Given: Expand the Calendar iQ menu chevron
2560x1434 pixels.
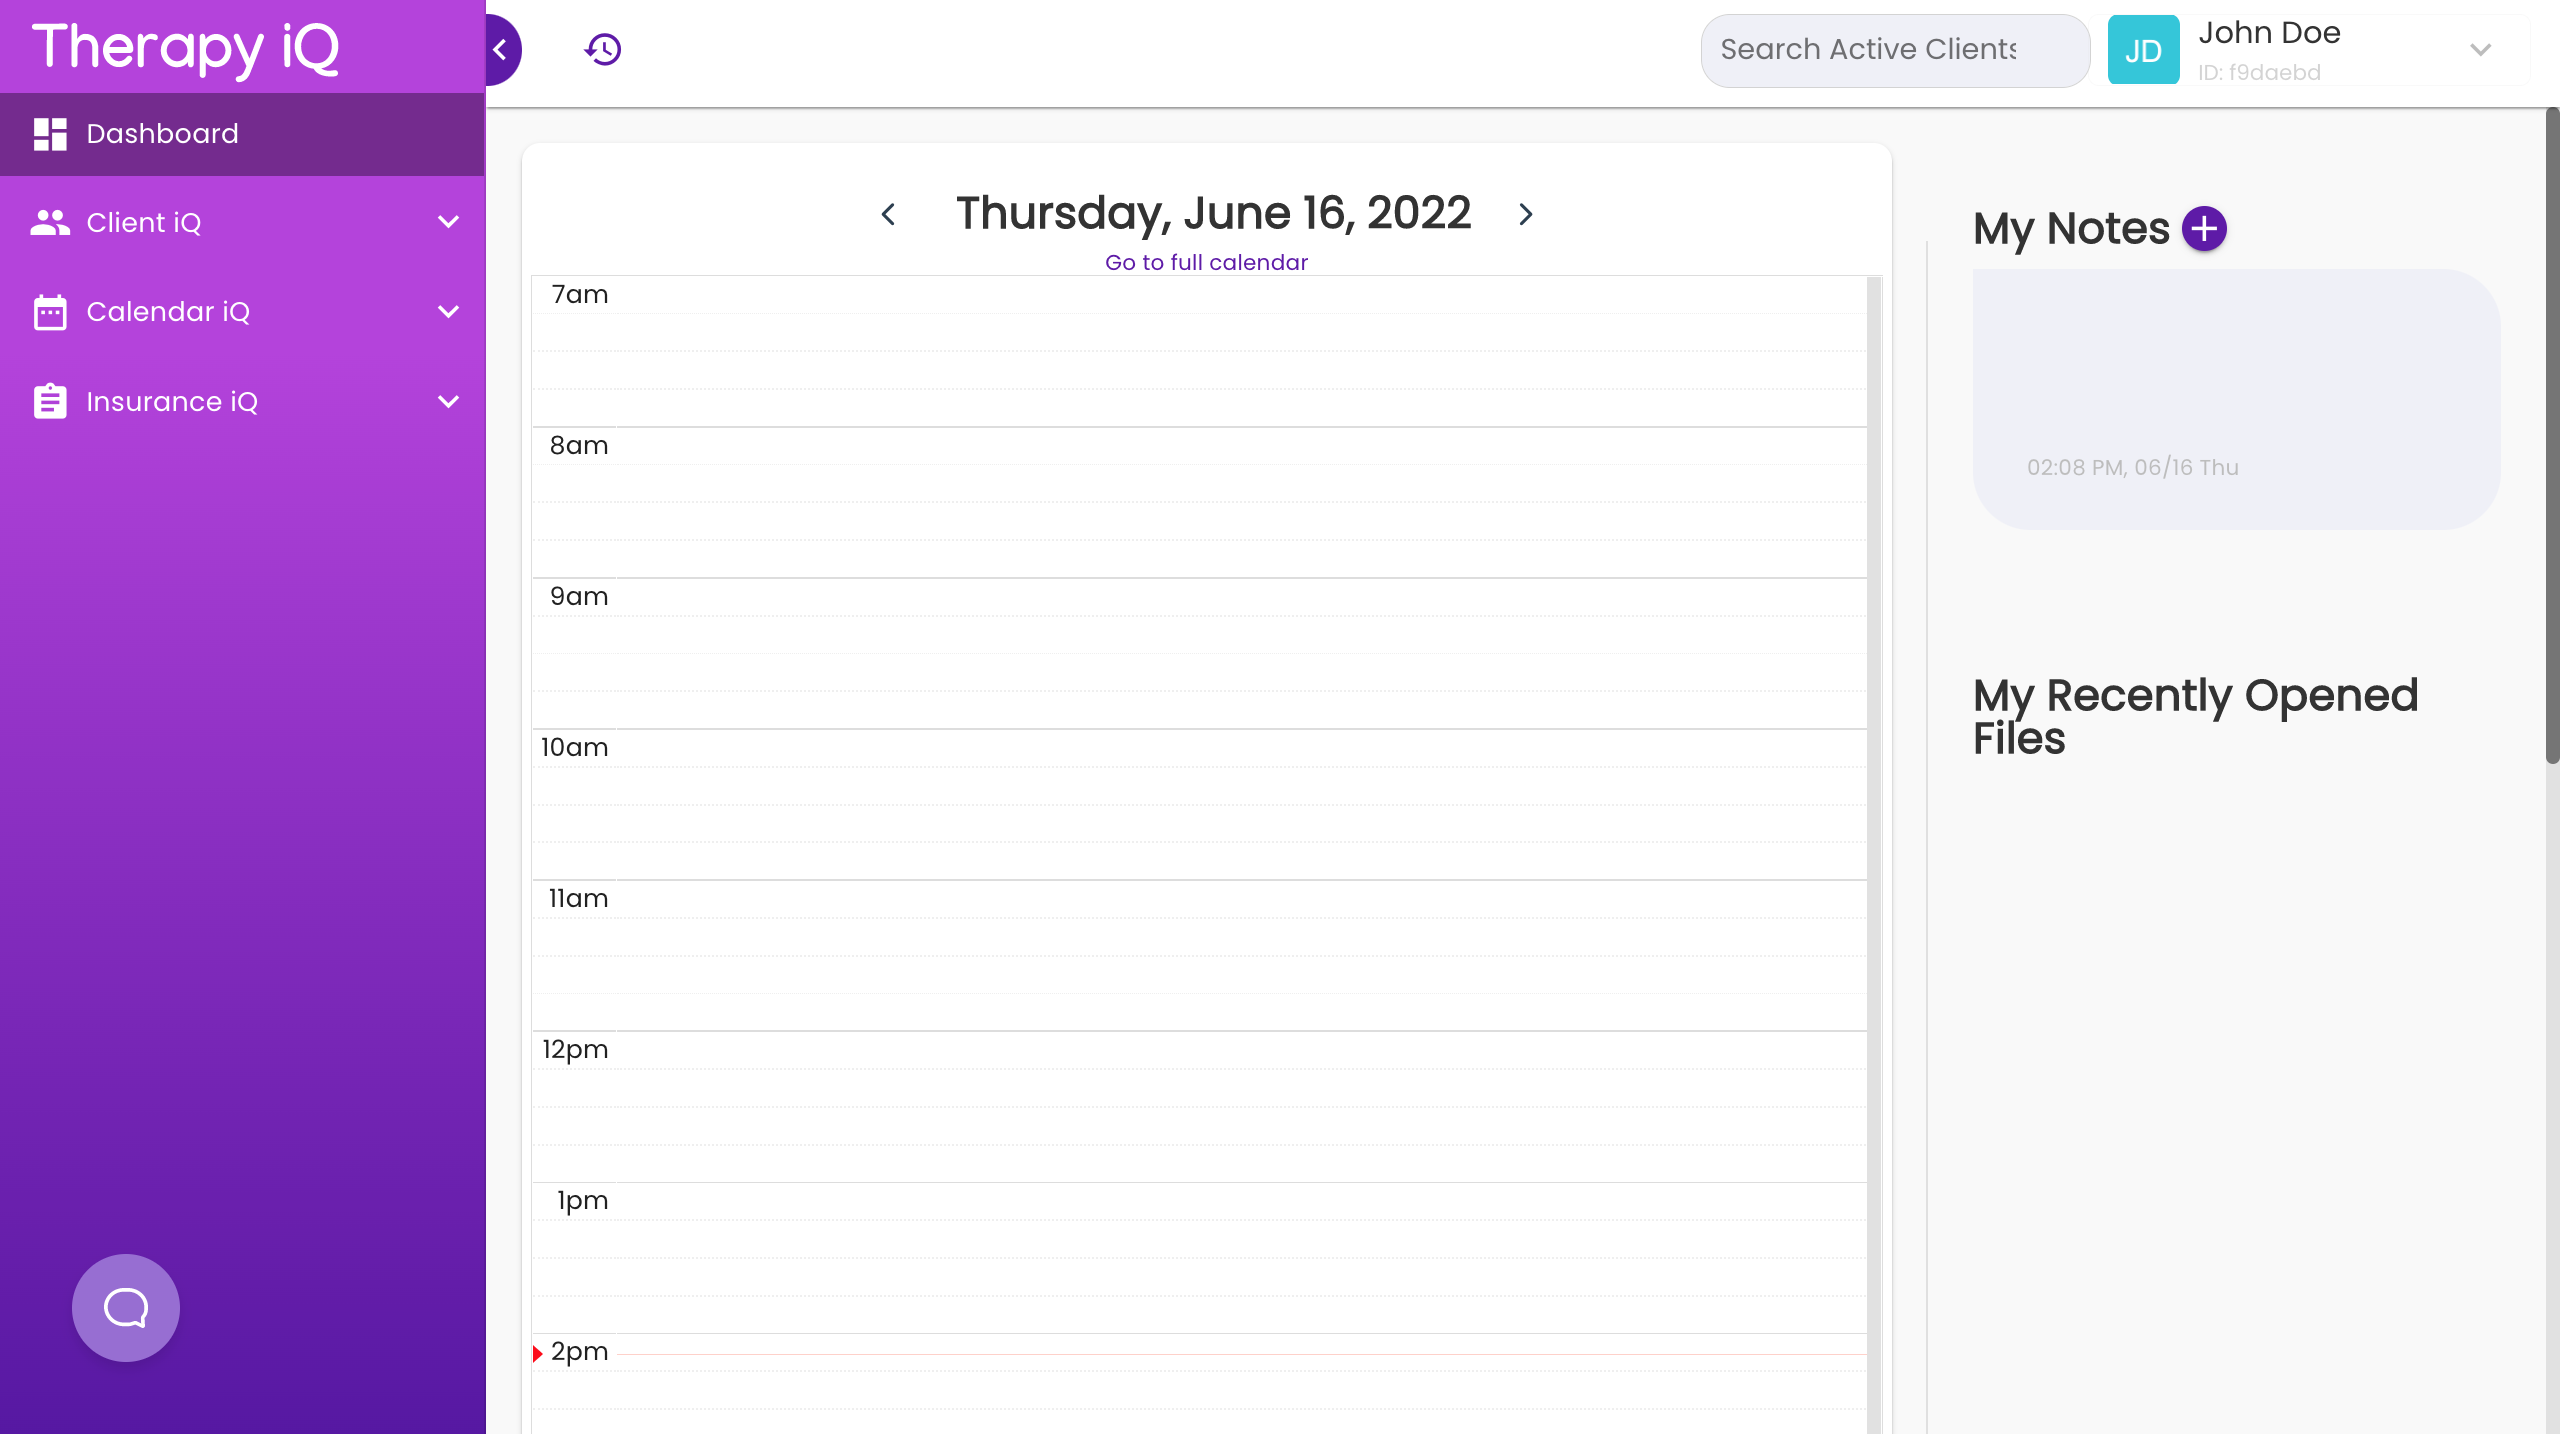Looking at the screenshot, I should click(x=448, y=312).
